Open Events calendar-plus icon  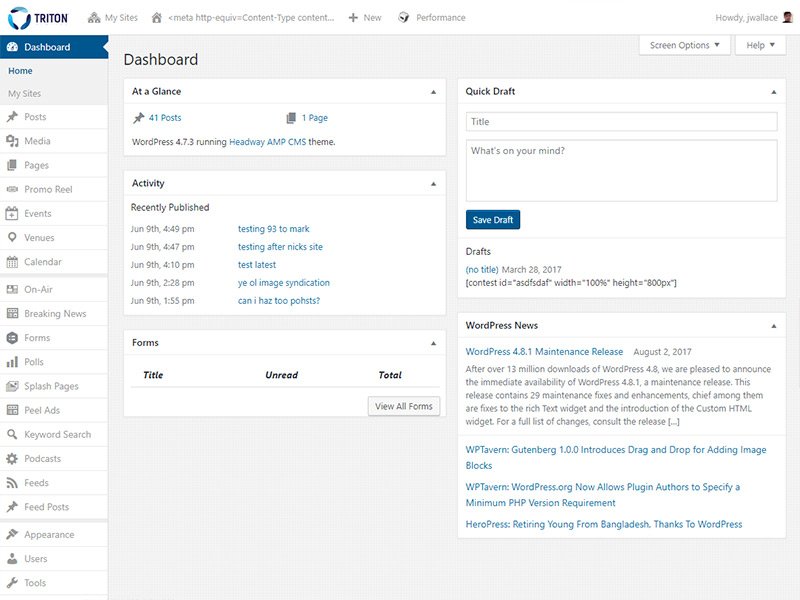point(12,213)
